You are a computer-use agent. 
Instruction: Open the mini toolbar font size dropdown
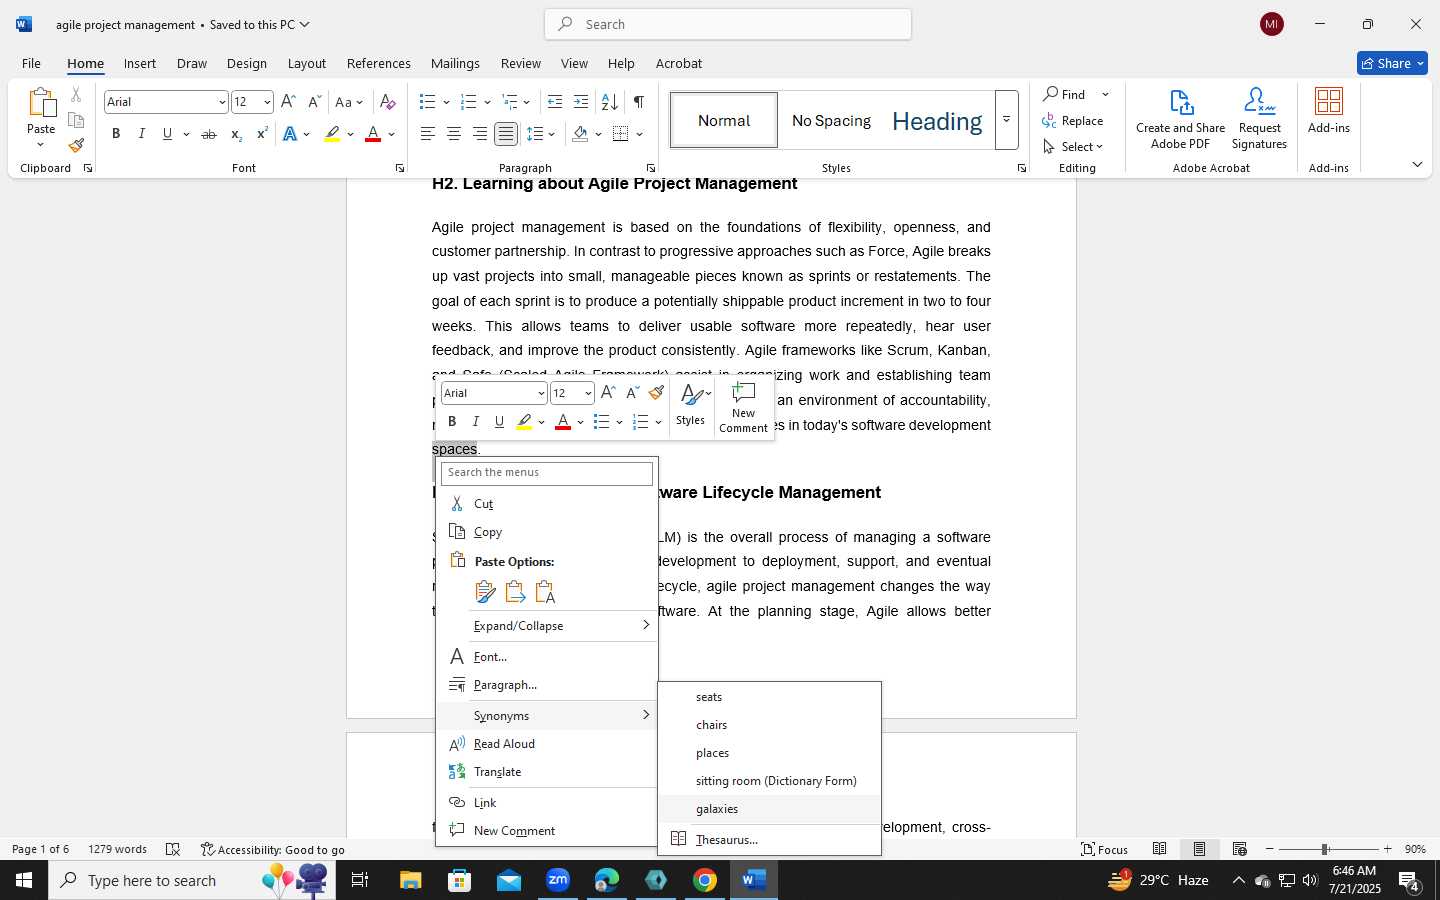click(x=588, y=393)
